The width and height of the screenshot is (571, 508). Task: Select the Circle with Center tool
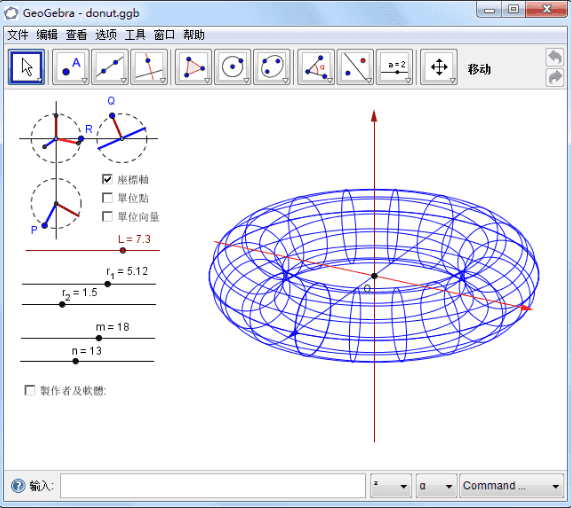(x=232, y=67)
